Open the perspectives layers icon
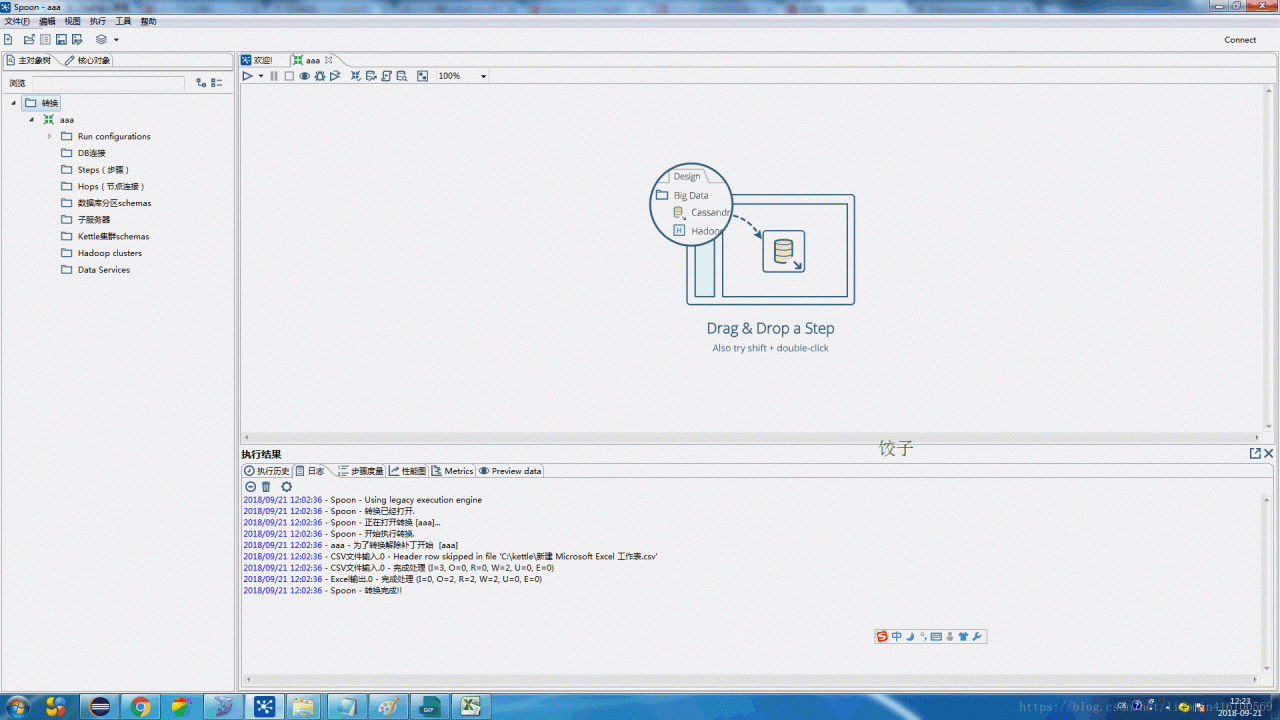 [101, 40]
